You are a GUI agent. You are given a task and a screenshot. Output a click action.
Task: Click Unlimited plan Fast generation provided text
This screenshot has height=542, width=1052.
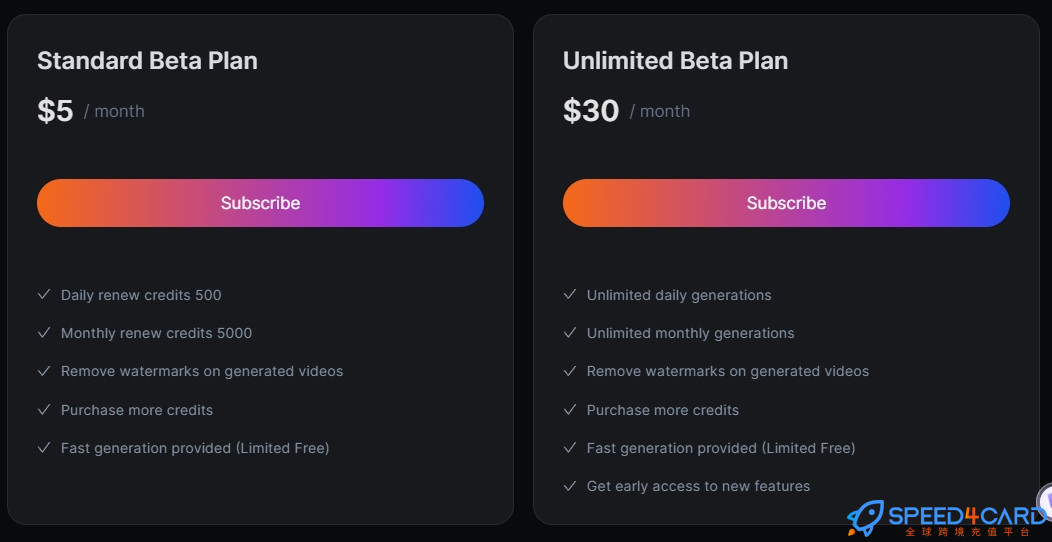click(x=721, y=447)
